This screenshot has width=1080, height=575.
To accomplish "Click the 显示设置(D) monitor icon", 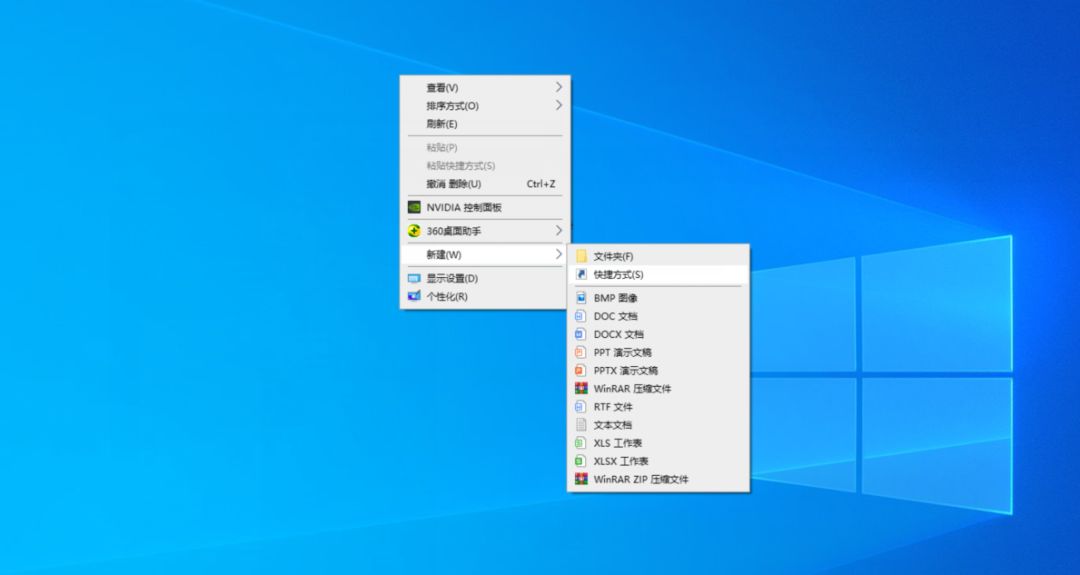I will click(414, 279).
